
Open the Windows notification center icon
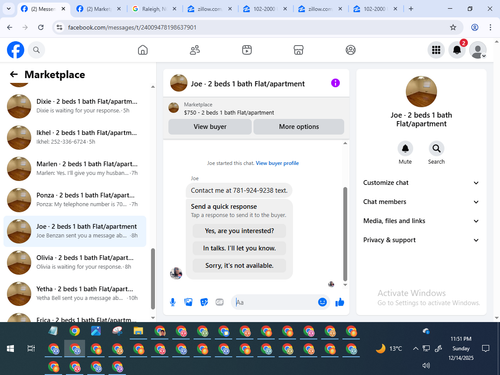click(486, 349)
